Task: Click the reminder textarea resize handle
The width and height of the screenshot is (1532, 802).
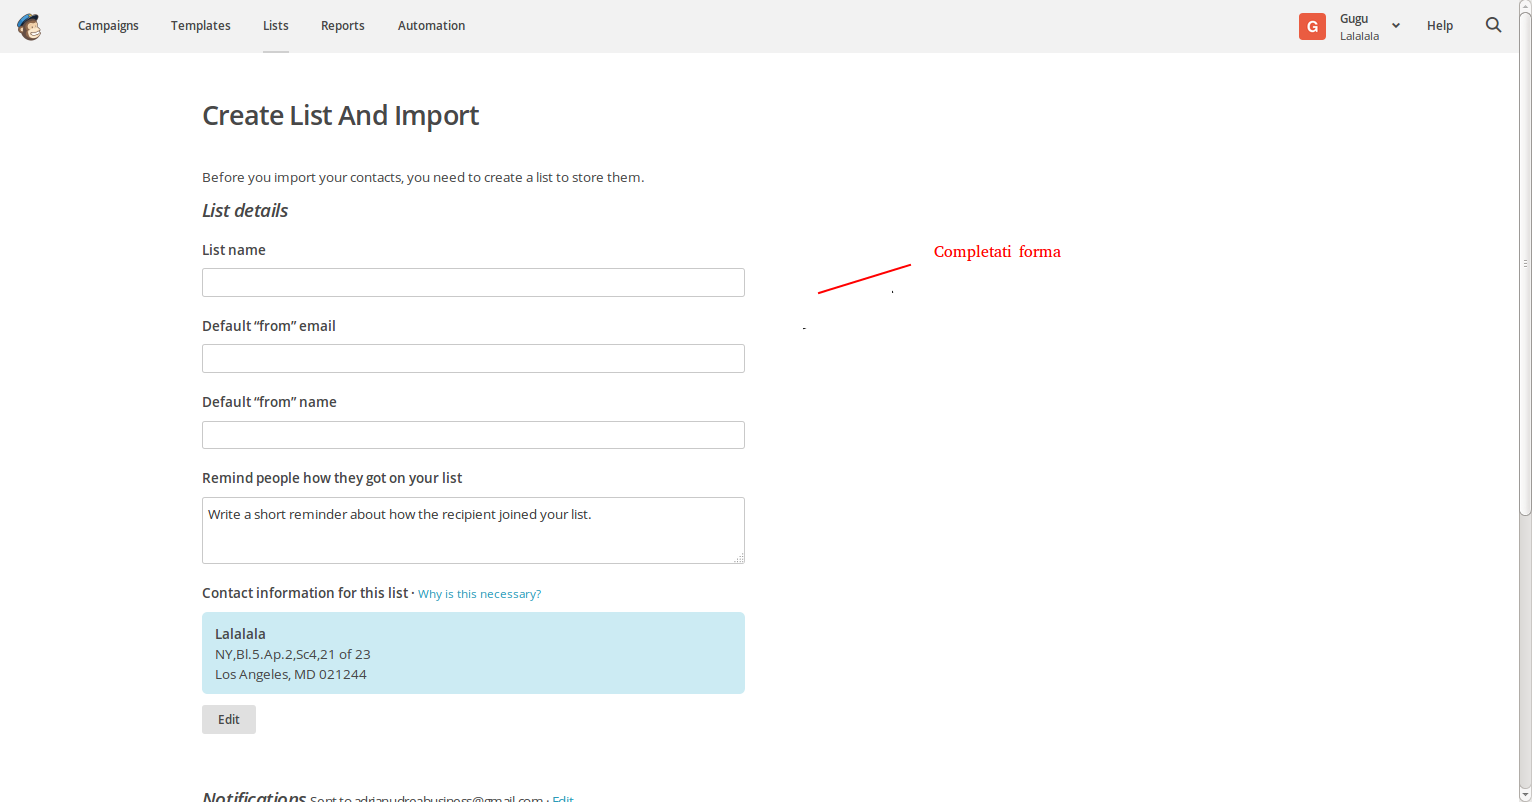Action: pos(739,558)
